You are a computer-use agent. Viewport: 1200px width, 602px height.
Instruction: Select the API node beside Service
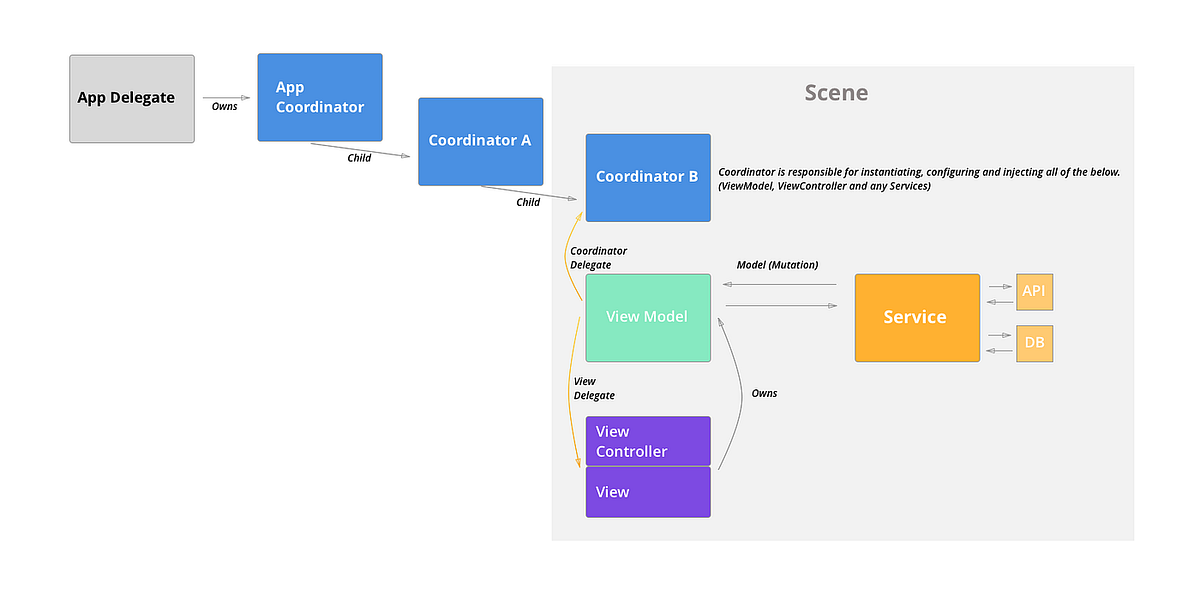click(x=1034, y=291)
